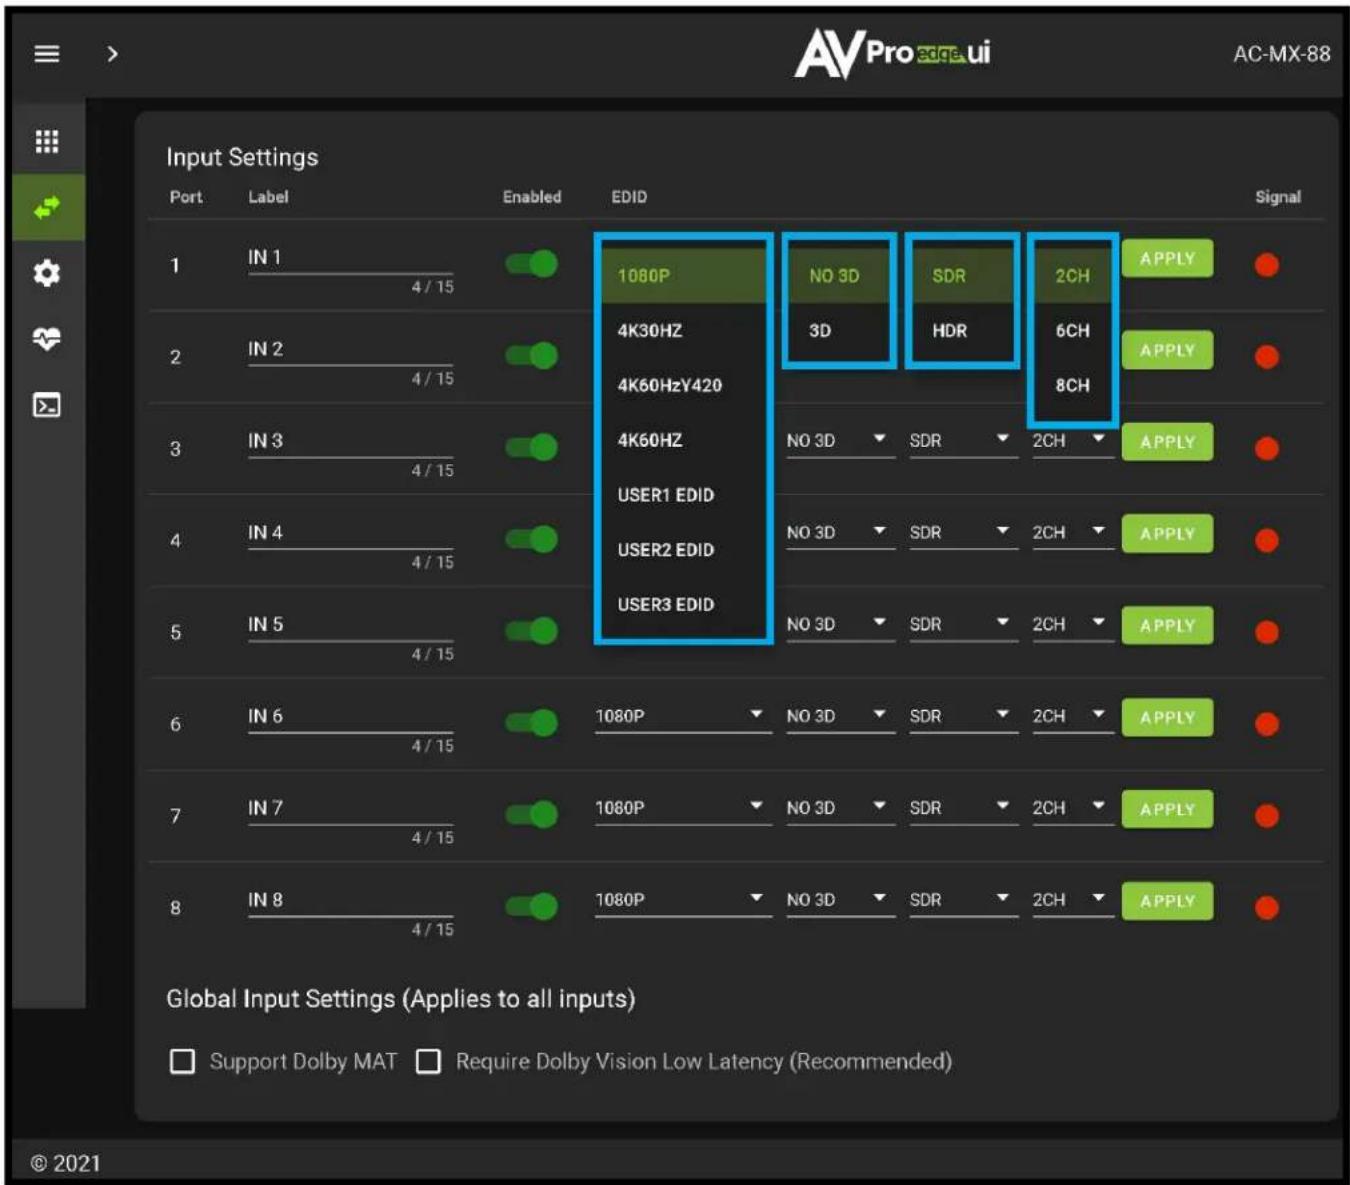
Task: Open the matrix grid view icon
Action: (x=47, y=141)
